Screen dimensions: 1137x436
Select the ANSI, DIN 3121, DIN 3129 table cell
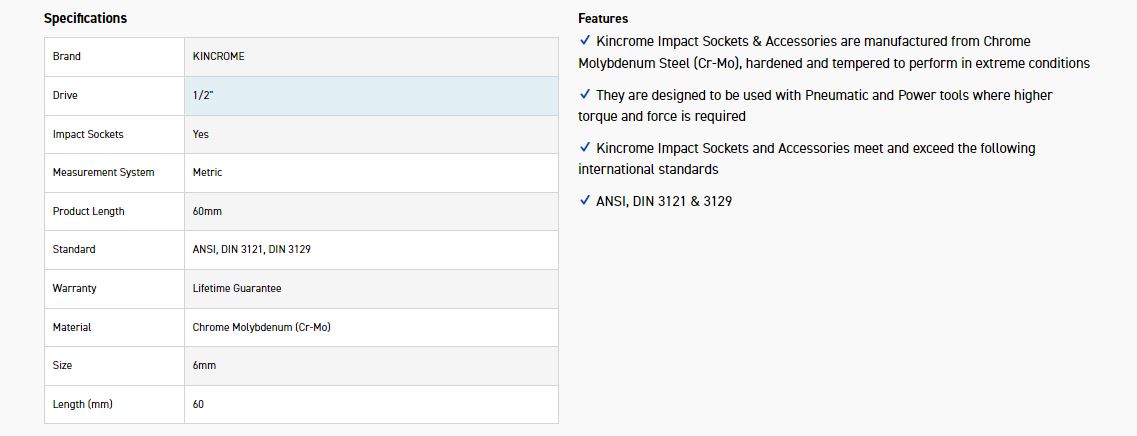251,250
